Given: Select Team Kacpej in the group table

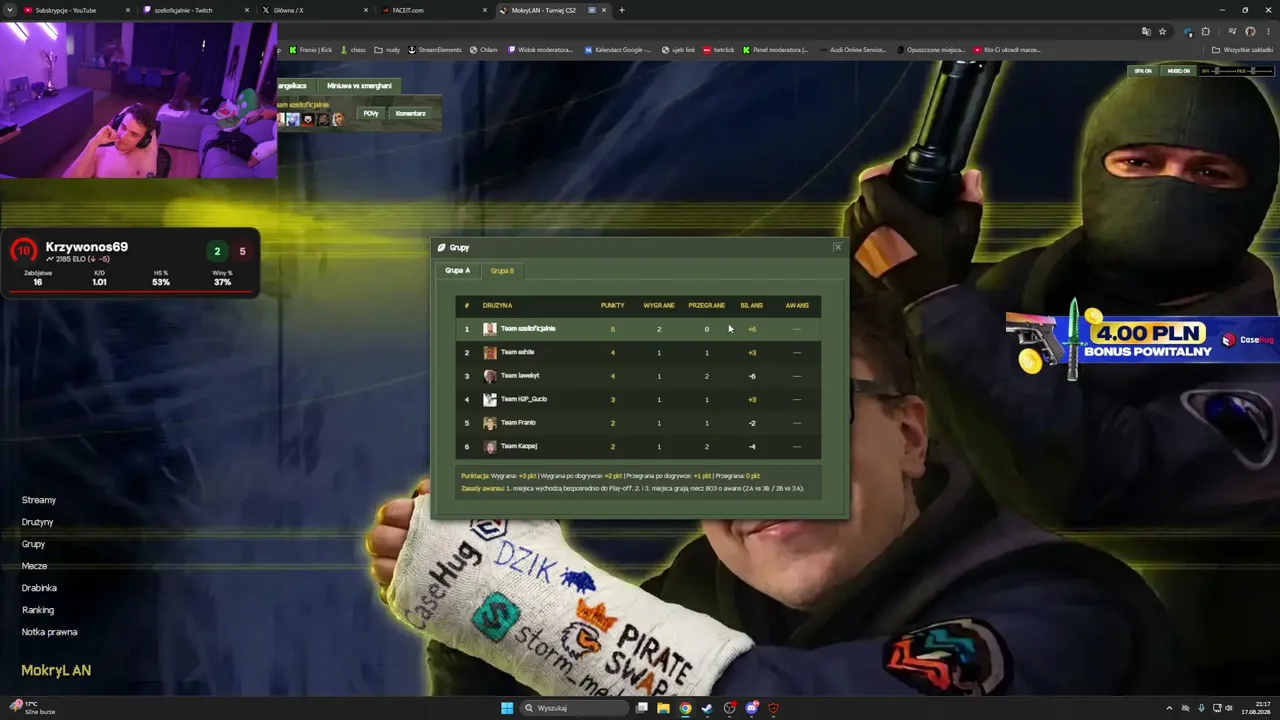Looking at the screenshot, I should (638, 446).
